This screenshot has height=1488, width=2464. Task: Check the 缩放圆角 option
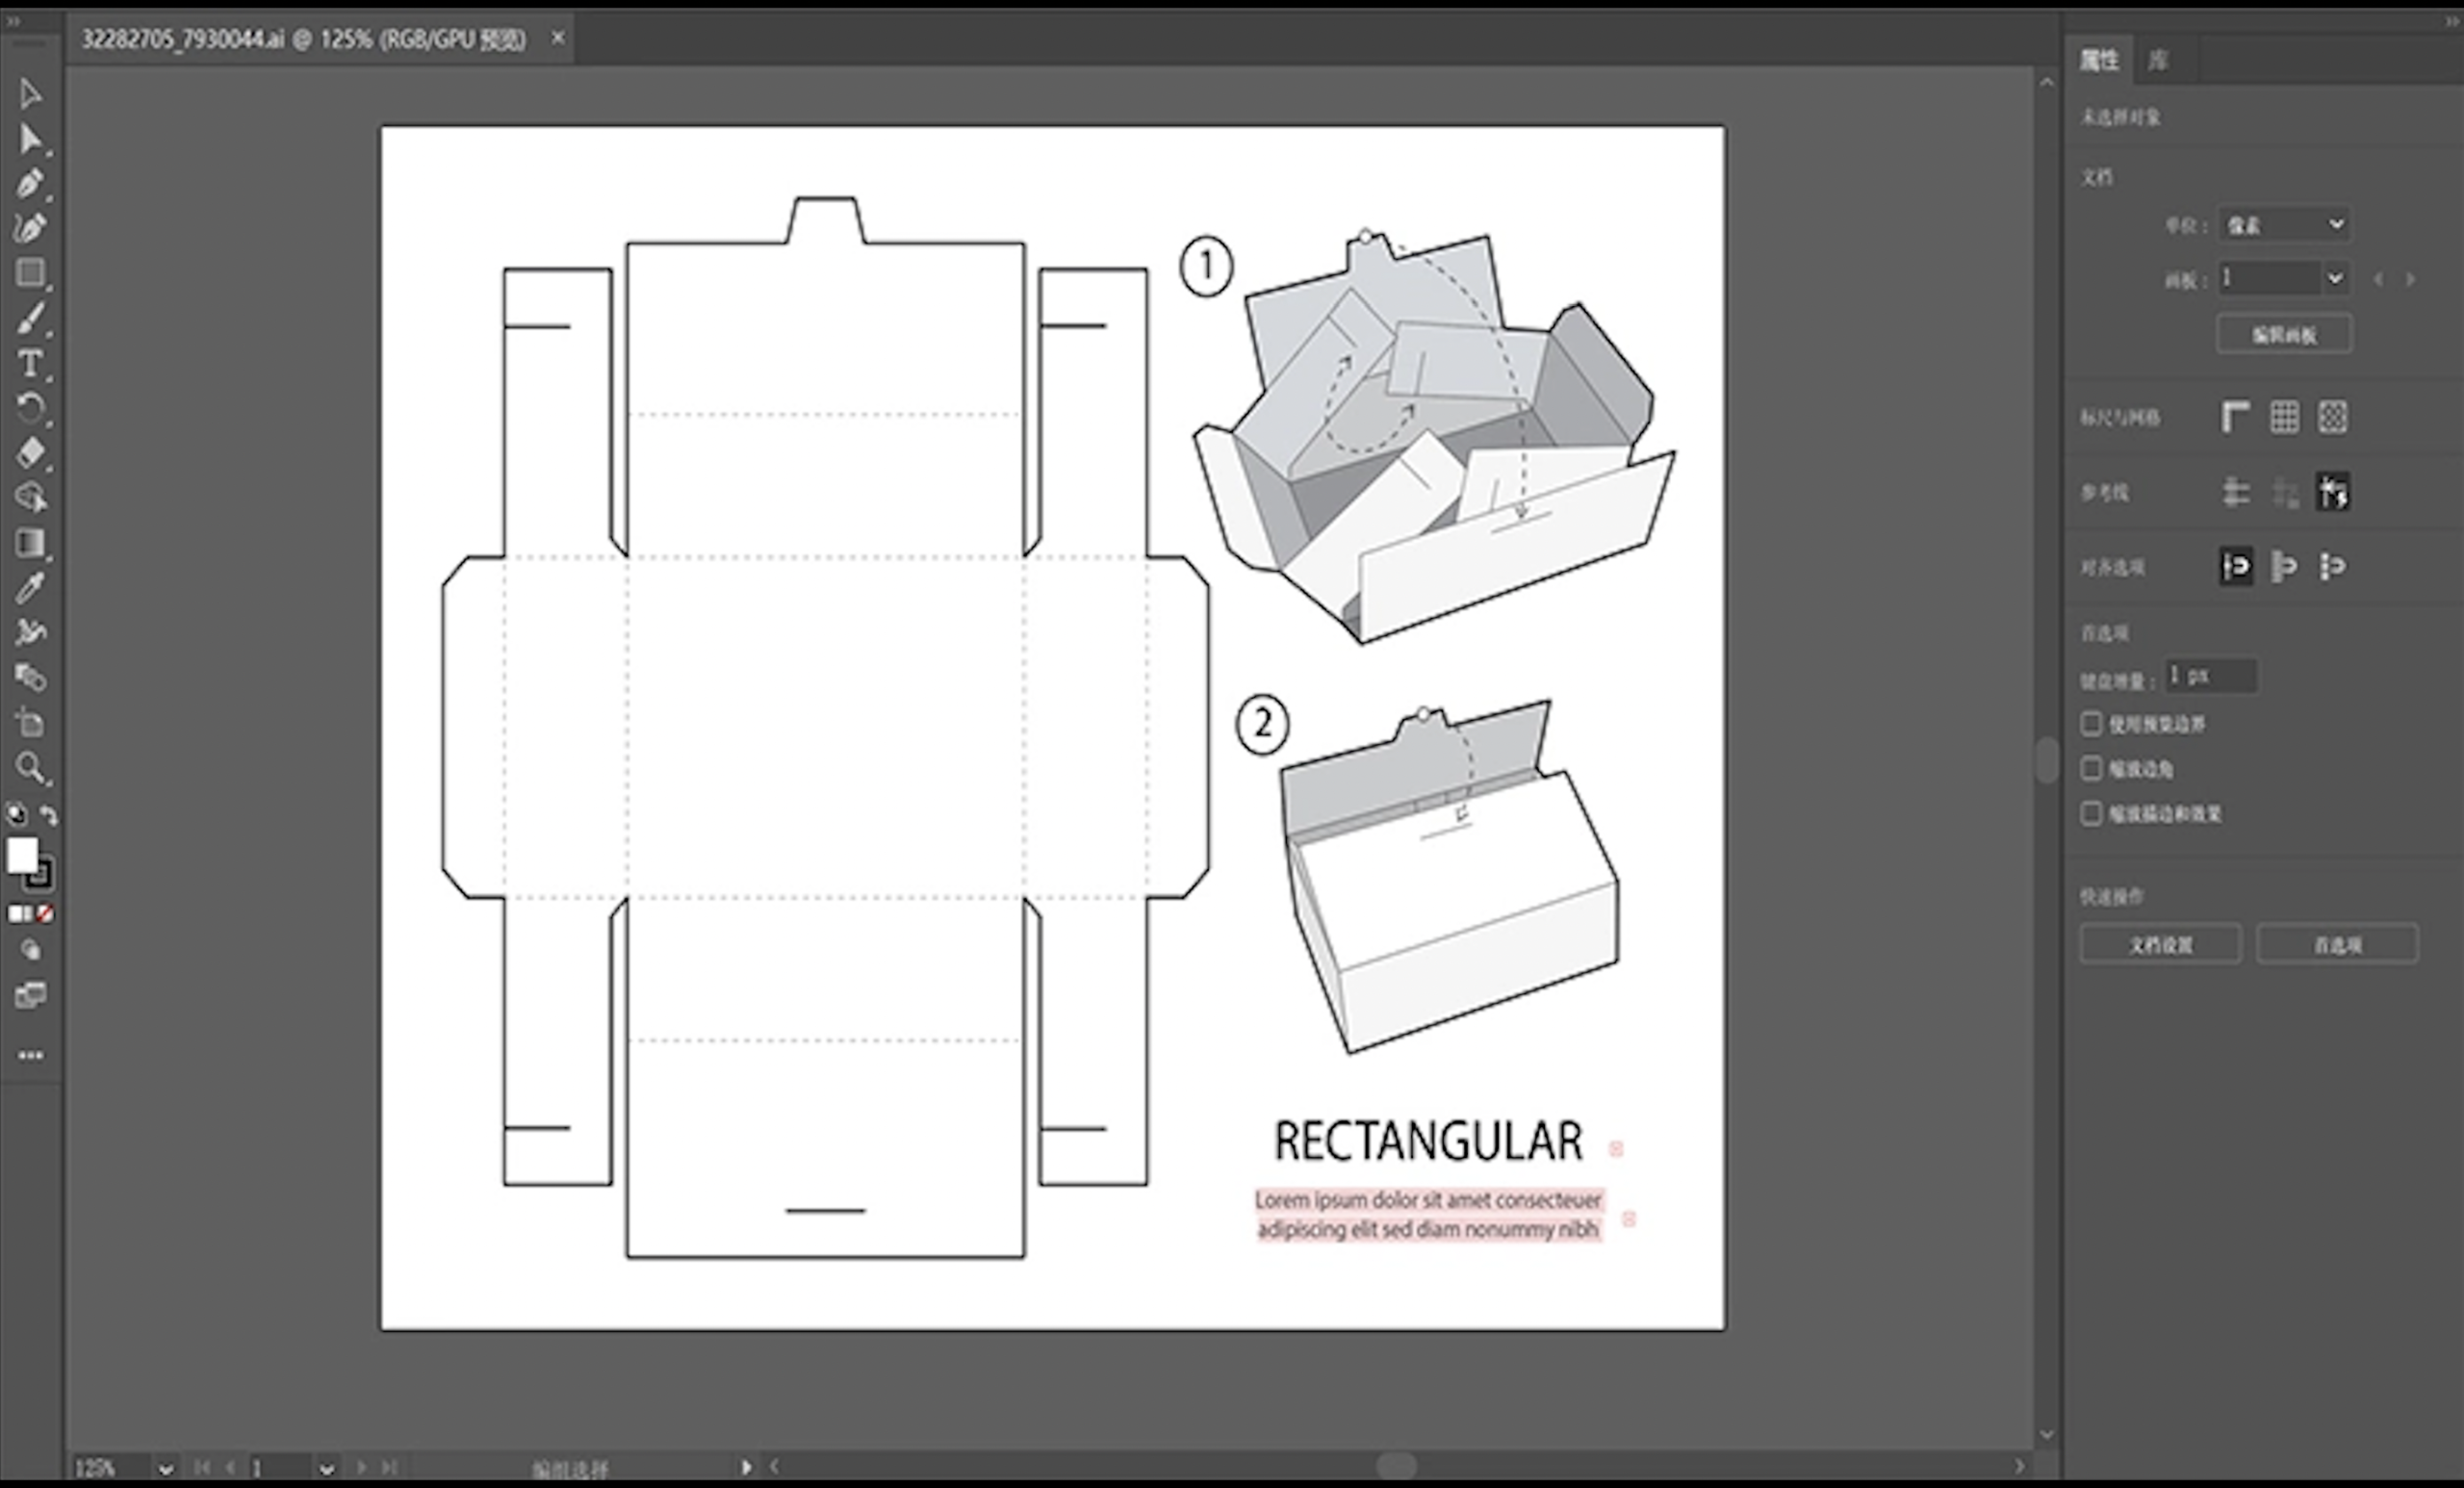[x=2091, y=768]
